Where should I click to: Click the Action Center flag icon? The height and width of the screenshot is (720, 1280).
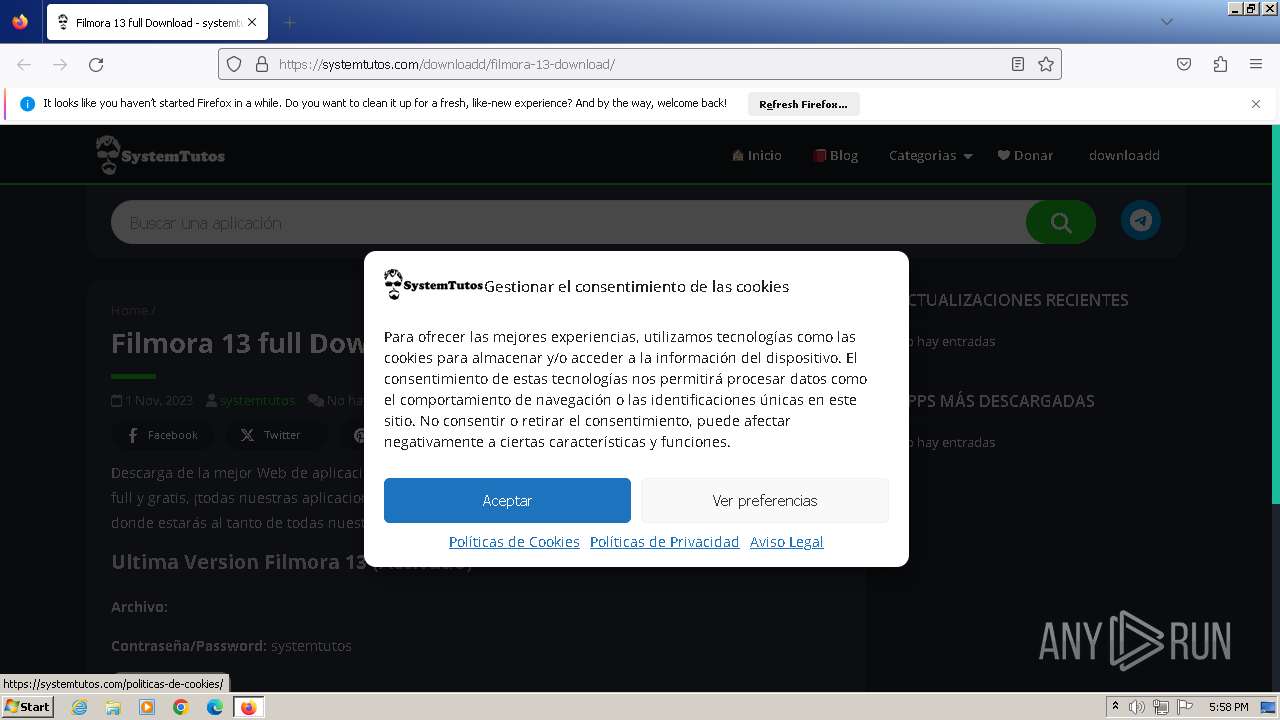tap(1185, 707)
